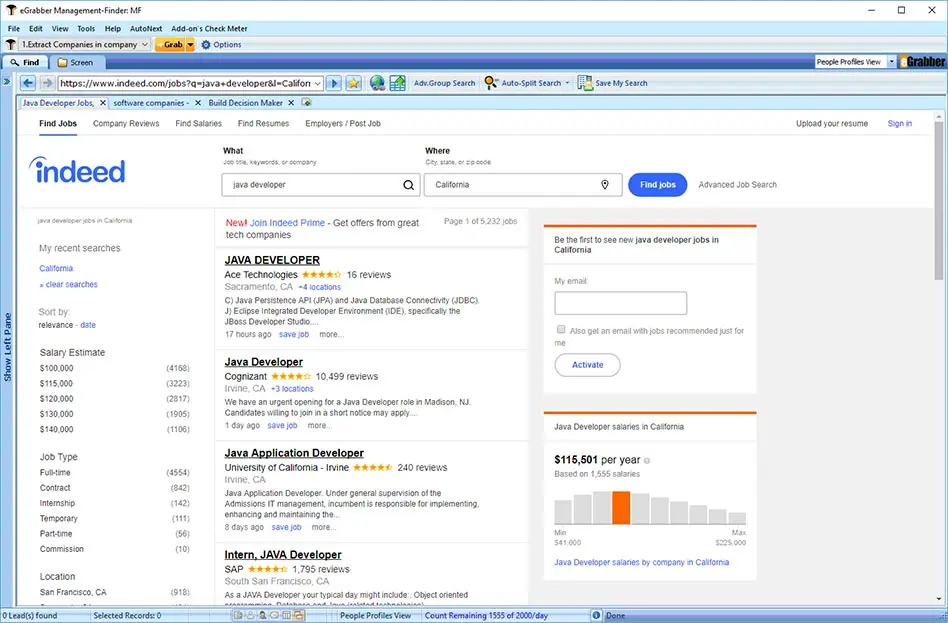This screenshot has width=948, height=623.
Task: Click the eGrabber logo at top right
Action: click(x=922, y=62)
